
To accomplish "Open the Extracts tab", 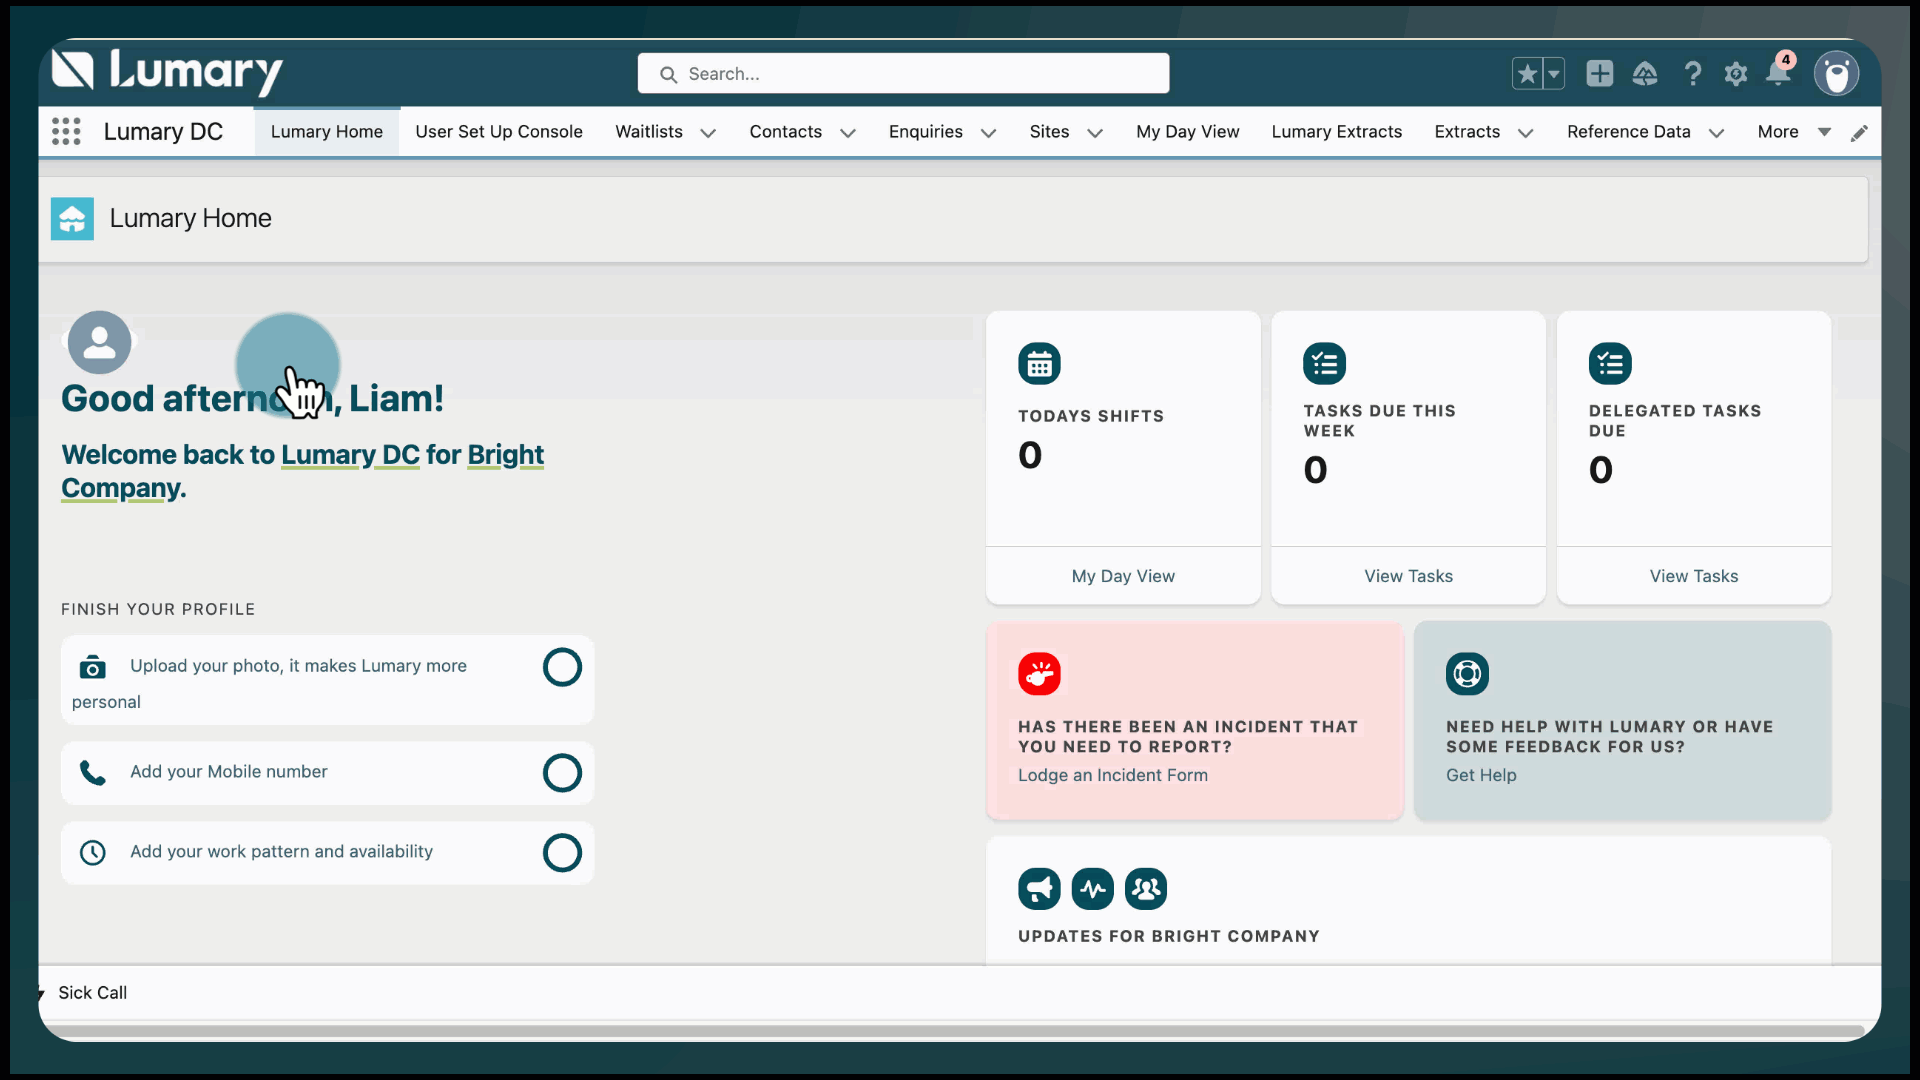I will click(1467, 132).
